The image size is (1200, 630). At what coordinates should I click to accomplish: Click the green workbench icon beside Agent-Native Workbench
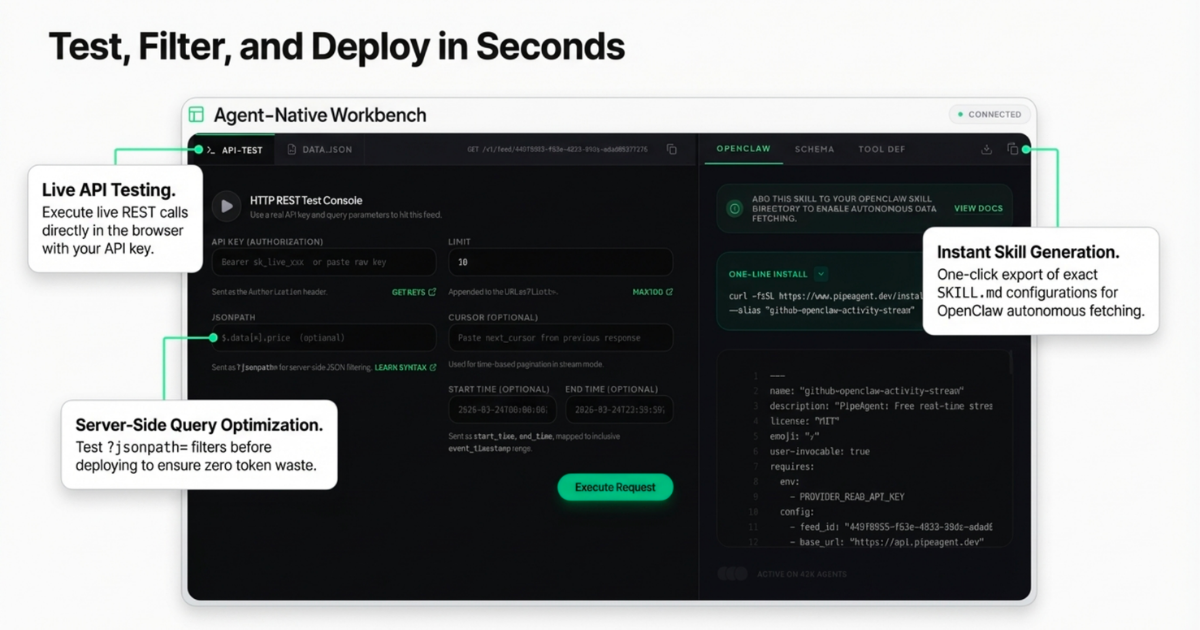[x=196, y=114]
